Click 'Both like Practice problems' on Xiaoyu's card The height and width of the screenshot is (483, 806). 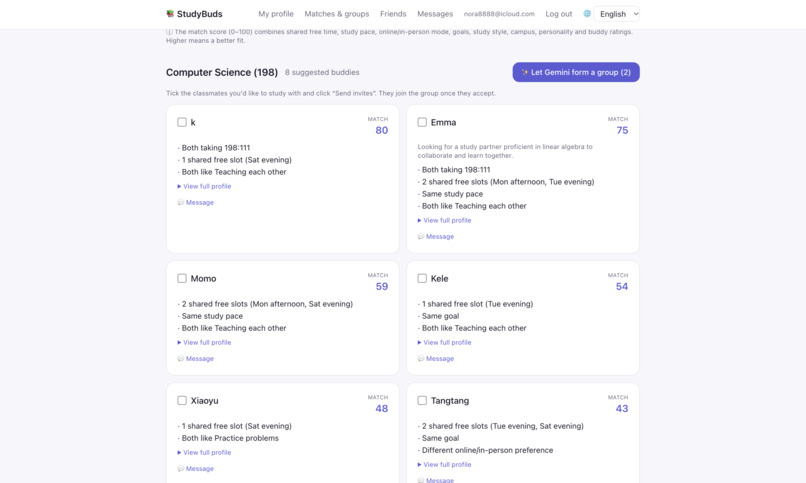pos(230,438)
